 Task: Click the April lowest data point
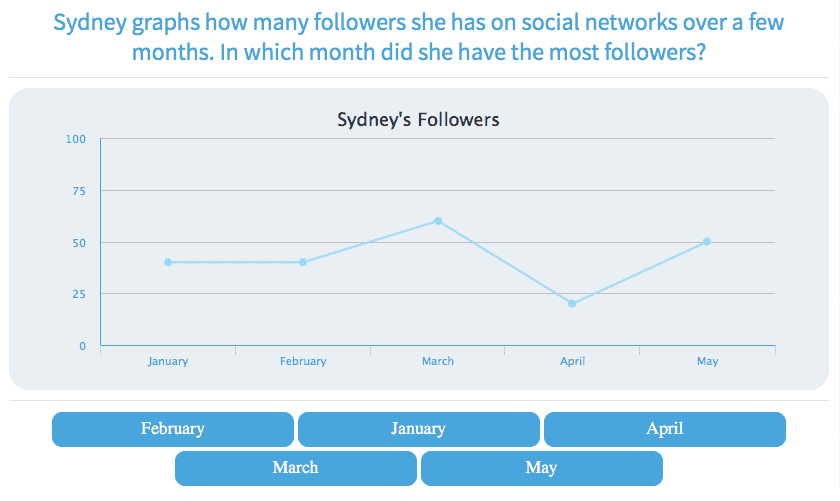(x=572, y=304)
